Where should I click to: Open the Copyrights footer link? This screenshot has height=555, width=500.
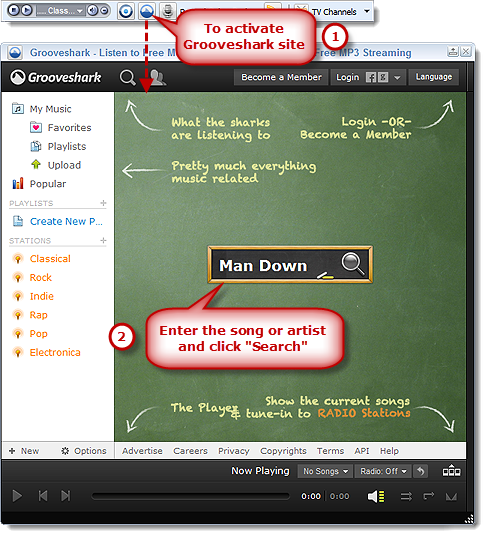coord(283,451)
